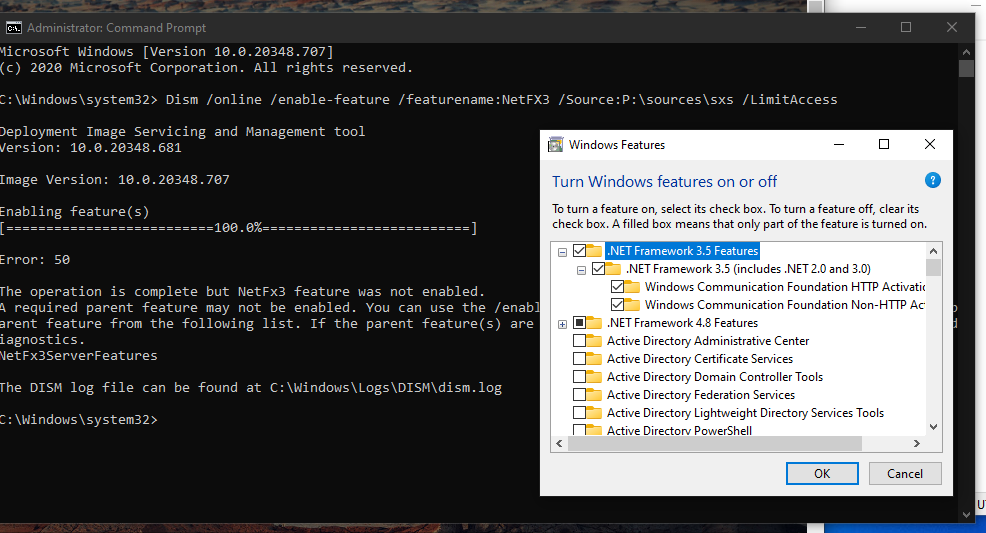Click the horizontal scrollbar thumb in feature list

pos(714,443)
